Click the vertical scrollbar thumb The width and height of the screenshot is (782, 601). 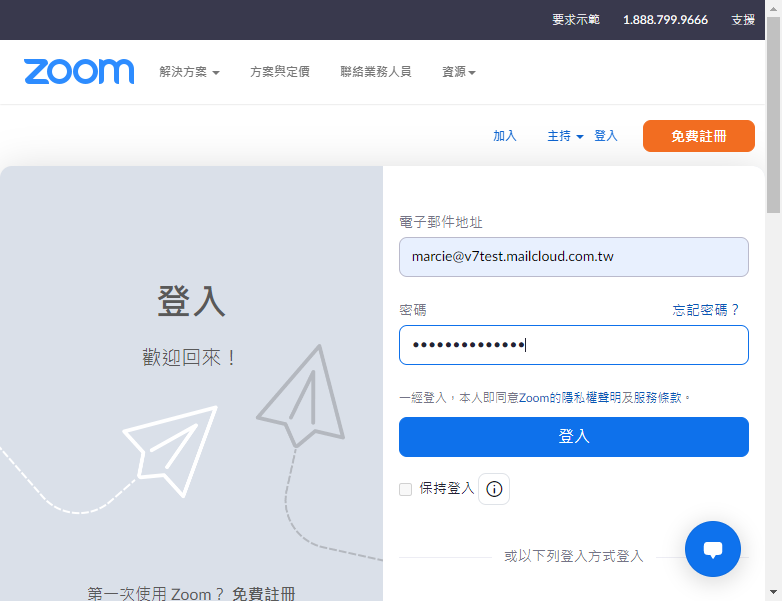774,115
